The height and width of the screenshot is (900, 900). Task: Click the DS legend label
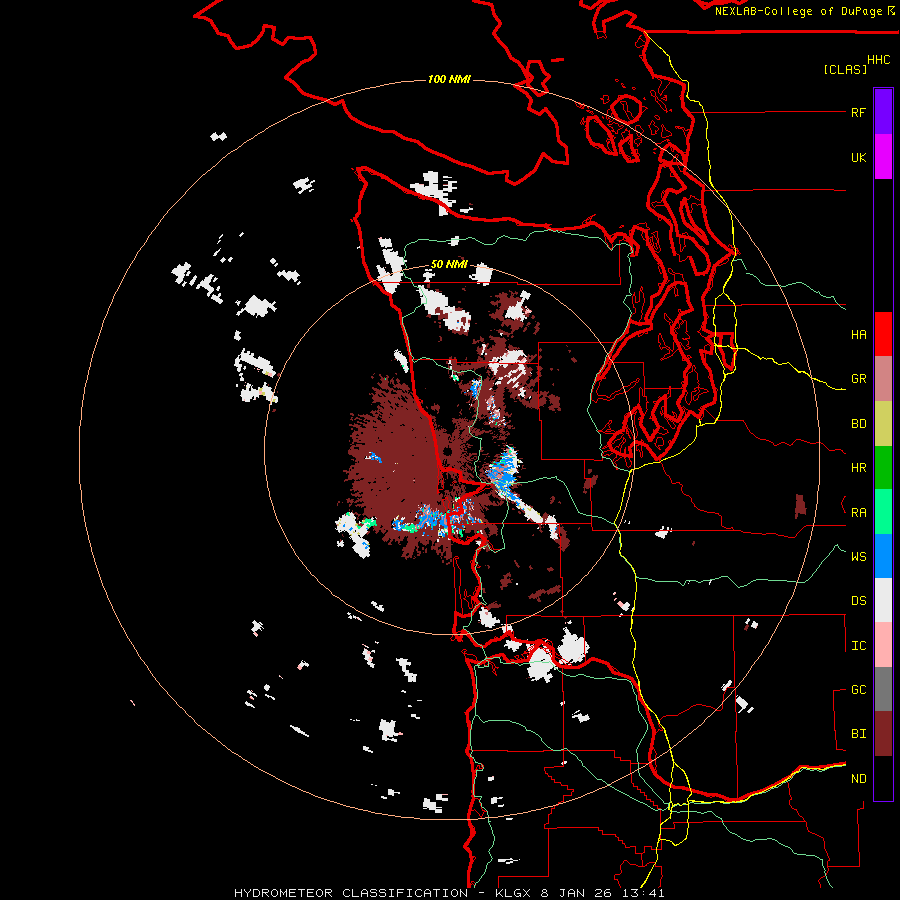pos(858,601)
